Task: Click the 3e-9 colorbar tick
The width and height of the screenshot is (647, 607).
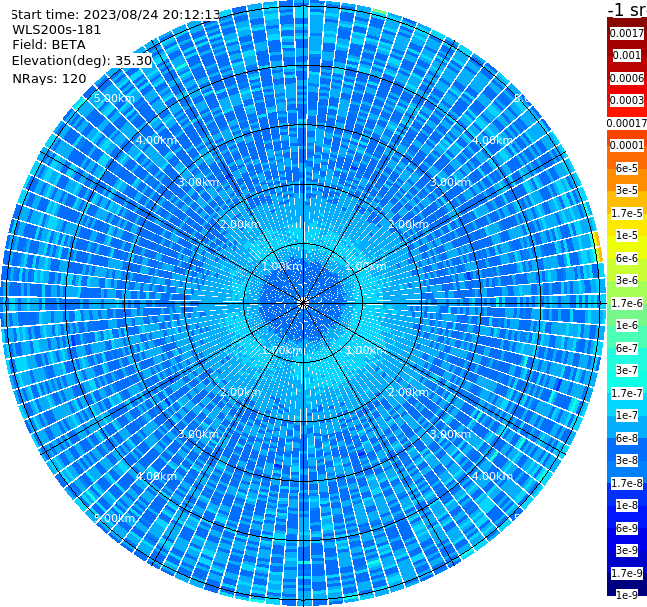Action: (x=627, y=550)
